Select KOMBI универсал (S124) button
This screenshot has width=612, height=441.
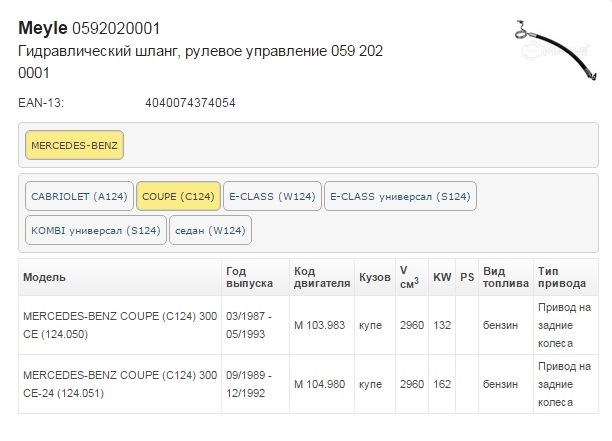[x=96, y=230]
